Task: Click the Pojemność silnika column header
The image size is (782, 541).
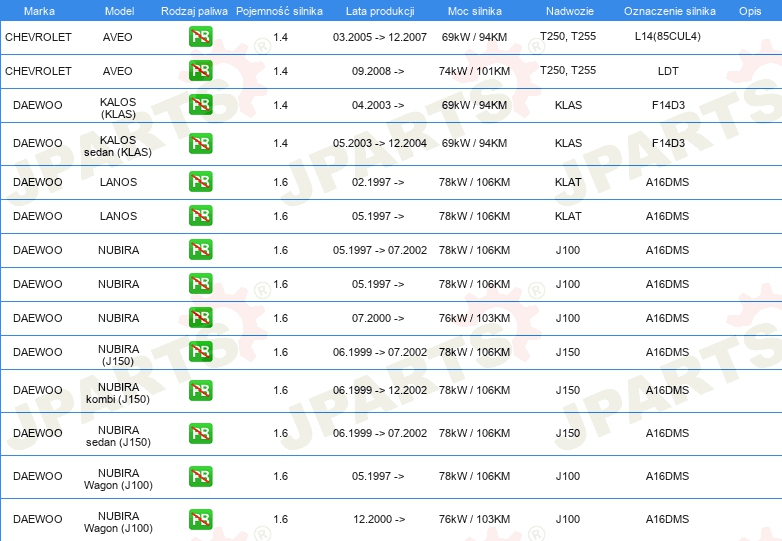Action: (x=279, y=11)
